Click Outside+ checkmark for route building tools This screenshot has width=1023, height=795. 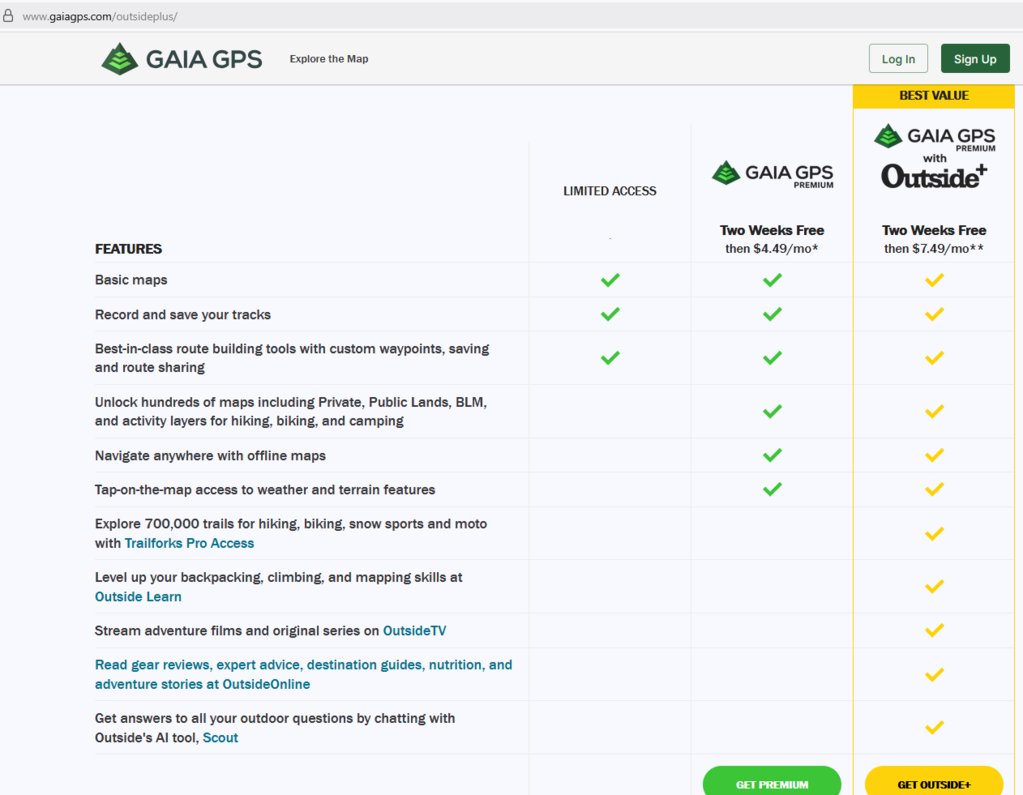[934, 358]
